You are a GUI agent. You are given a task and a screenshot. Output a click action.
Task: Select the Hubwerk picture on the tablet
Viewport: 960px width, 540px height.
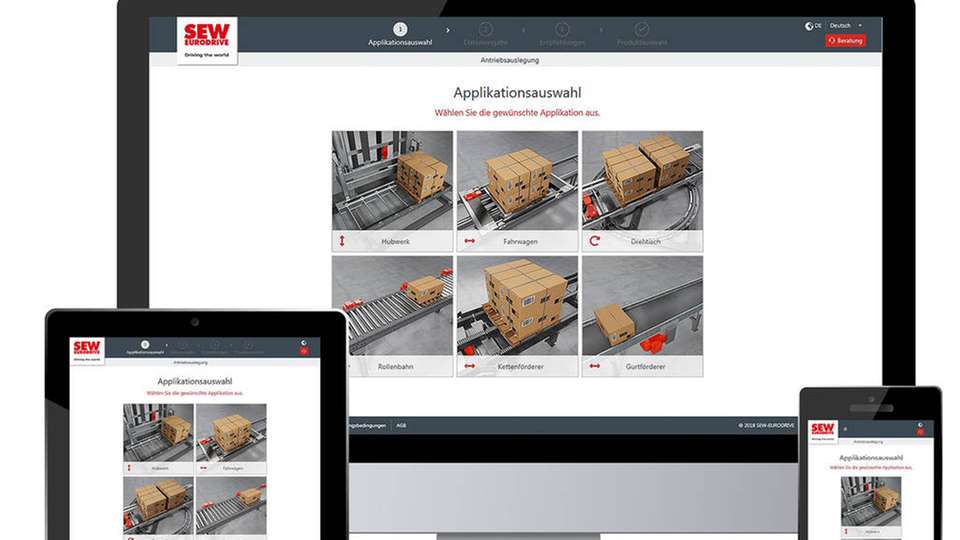tap(159, 432)
